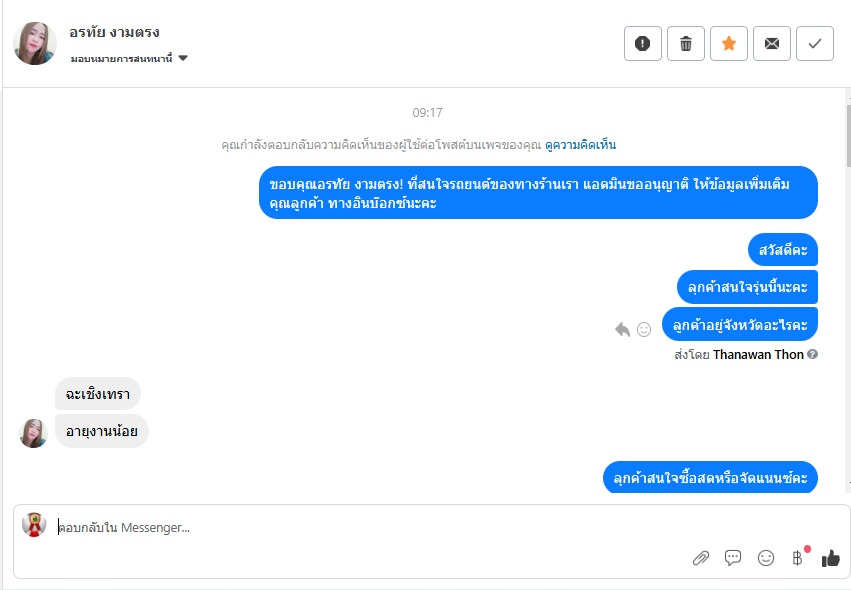Screen dimensions: 851x590
Task: Mark conversation unread with envelope icon
Action: [772, 43]
